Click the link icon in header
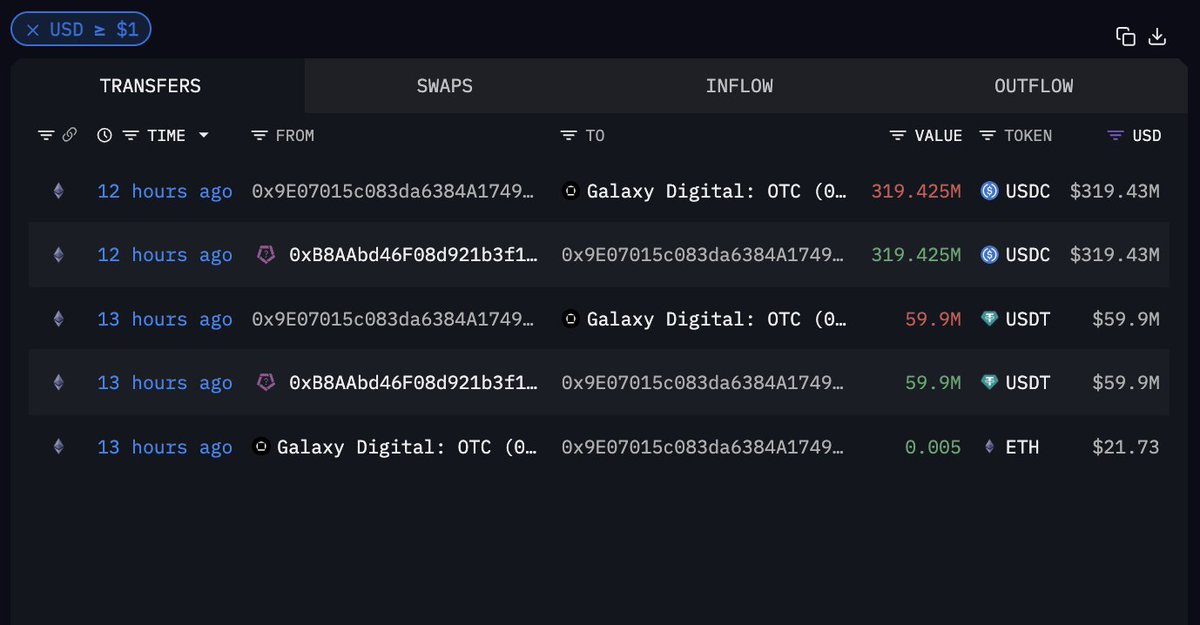 tap(69, 135)
